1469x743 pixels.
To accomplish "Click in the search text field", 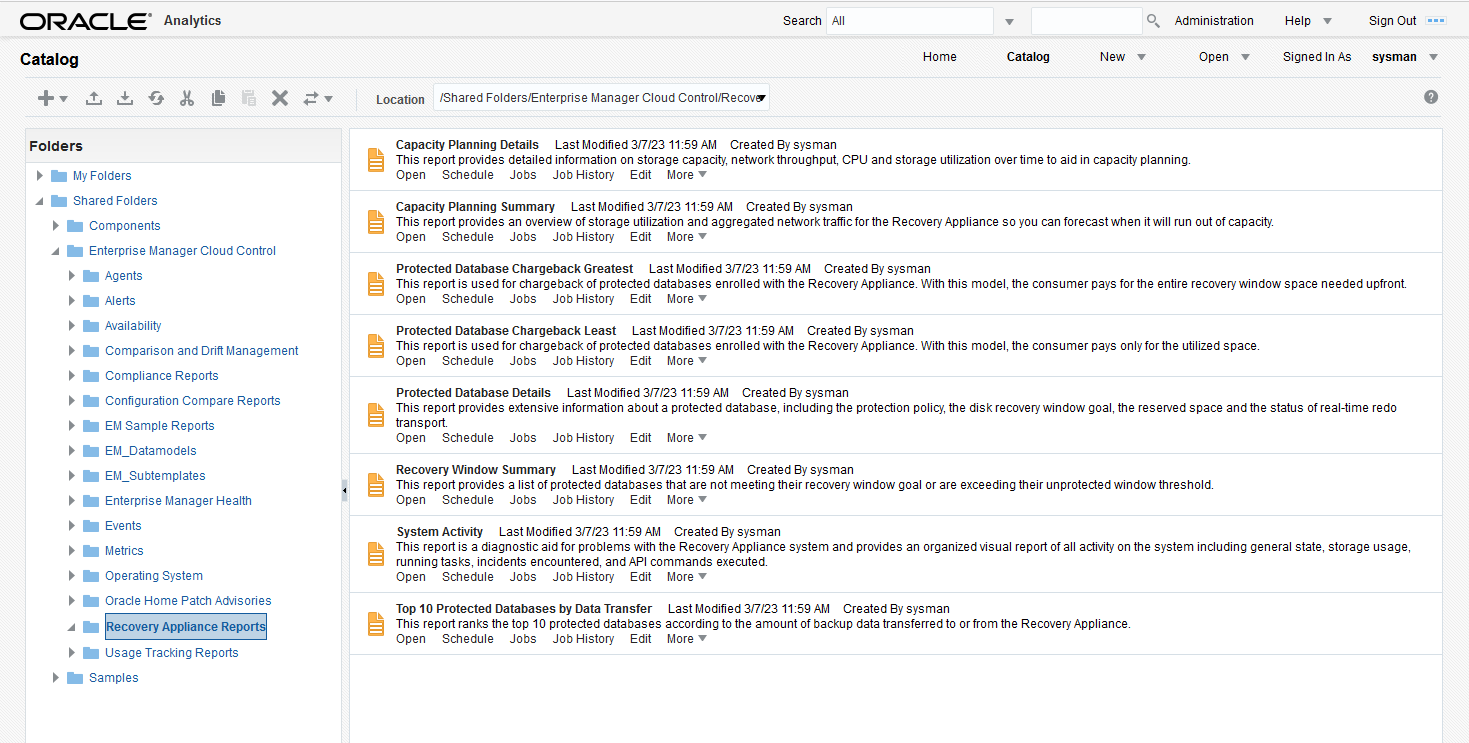I will 1086,21.
